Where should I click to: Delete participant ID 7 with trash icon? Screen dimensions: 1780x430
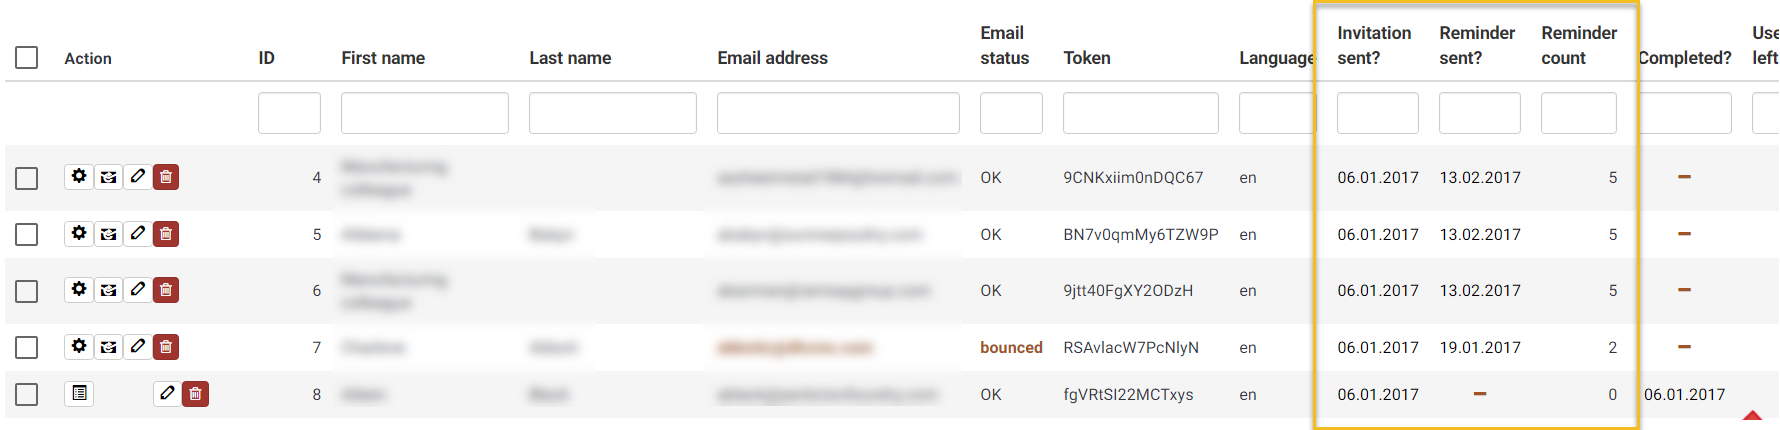166,347
